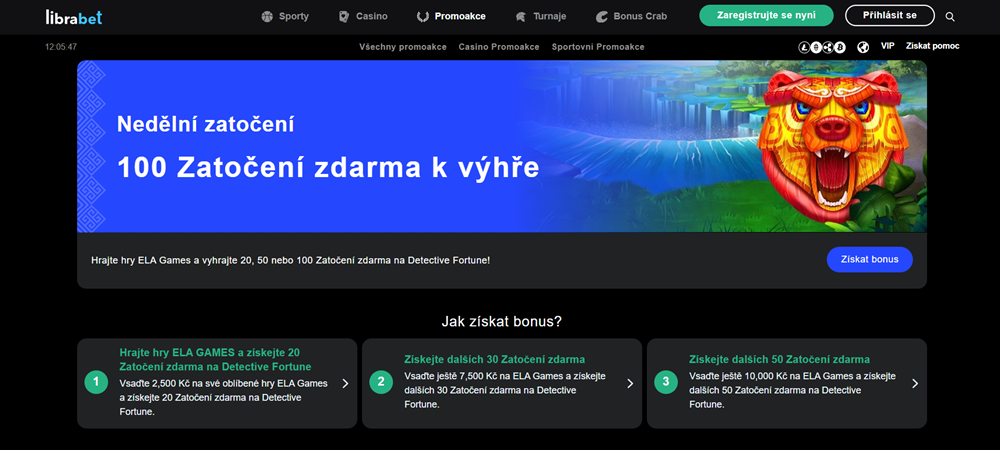Open the Casino menu item

[x=363, y=17]
